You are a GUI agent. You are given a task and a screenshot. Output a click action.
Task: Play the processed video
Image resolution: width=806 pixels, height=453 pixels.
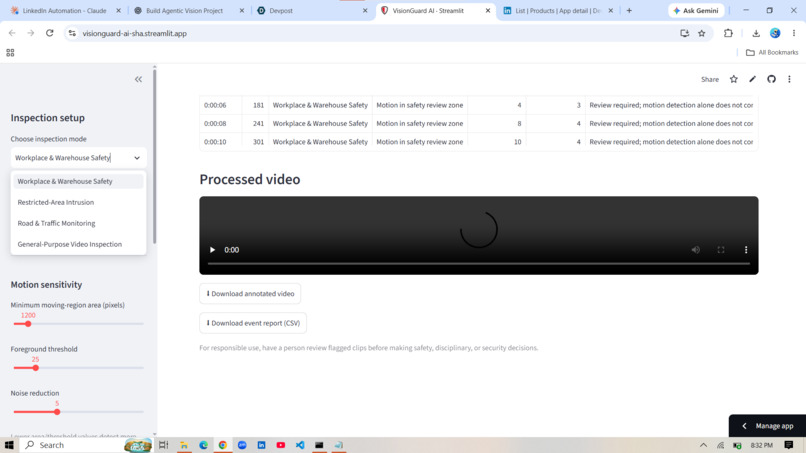212,250
